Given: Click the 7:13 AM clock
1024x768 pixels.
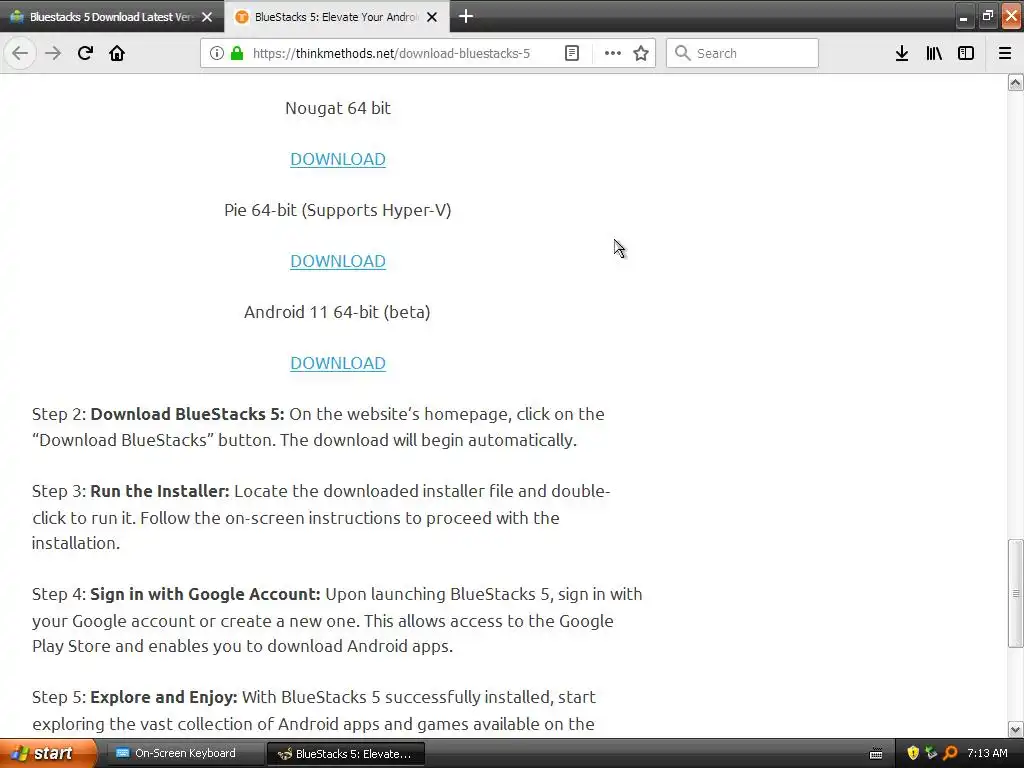Looking at the screenshot, I should pyautogui.click(x=987, y=753).
